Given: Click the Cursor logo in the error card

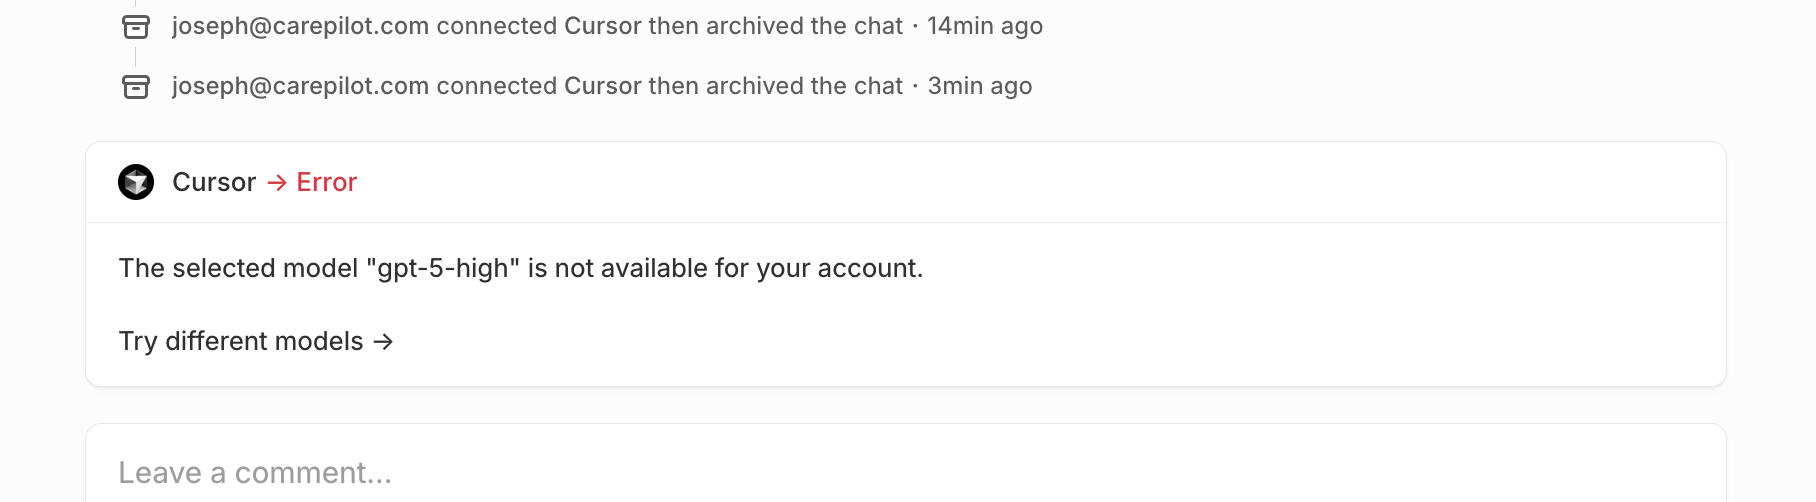Looking at the screenshot, I should click(136, 182).
